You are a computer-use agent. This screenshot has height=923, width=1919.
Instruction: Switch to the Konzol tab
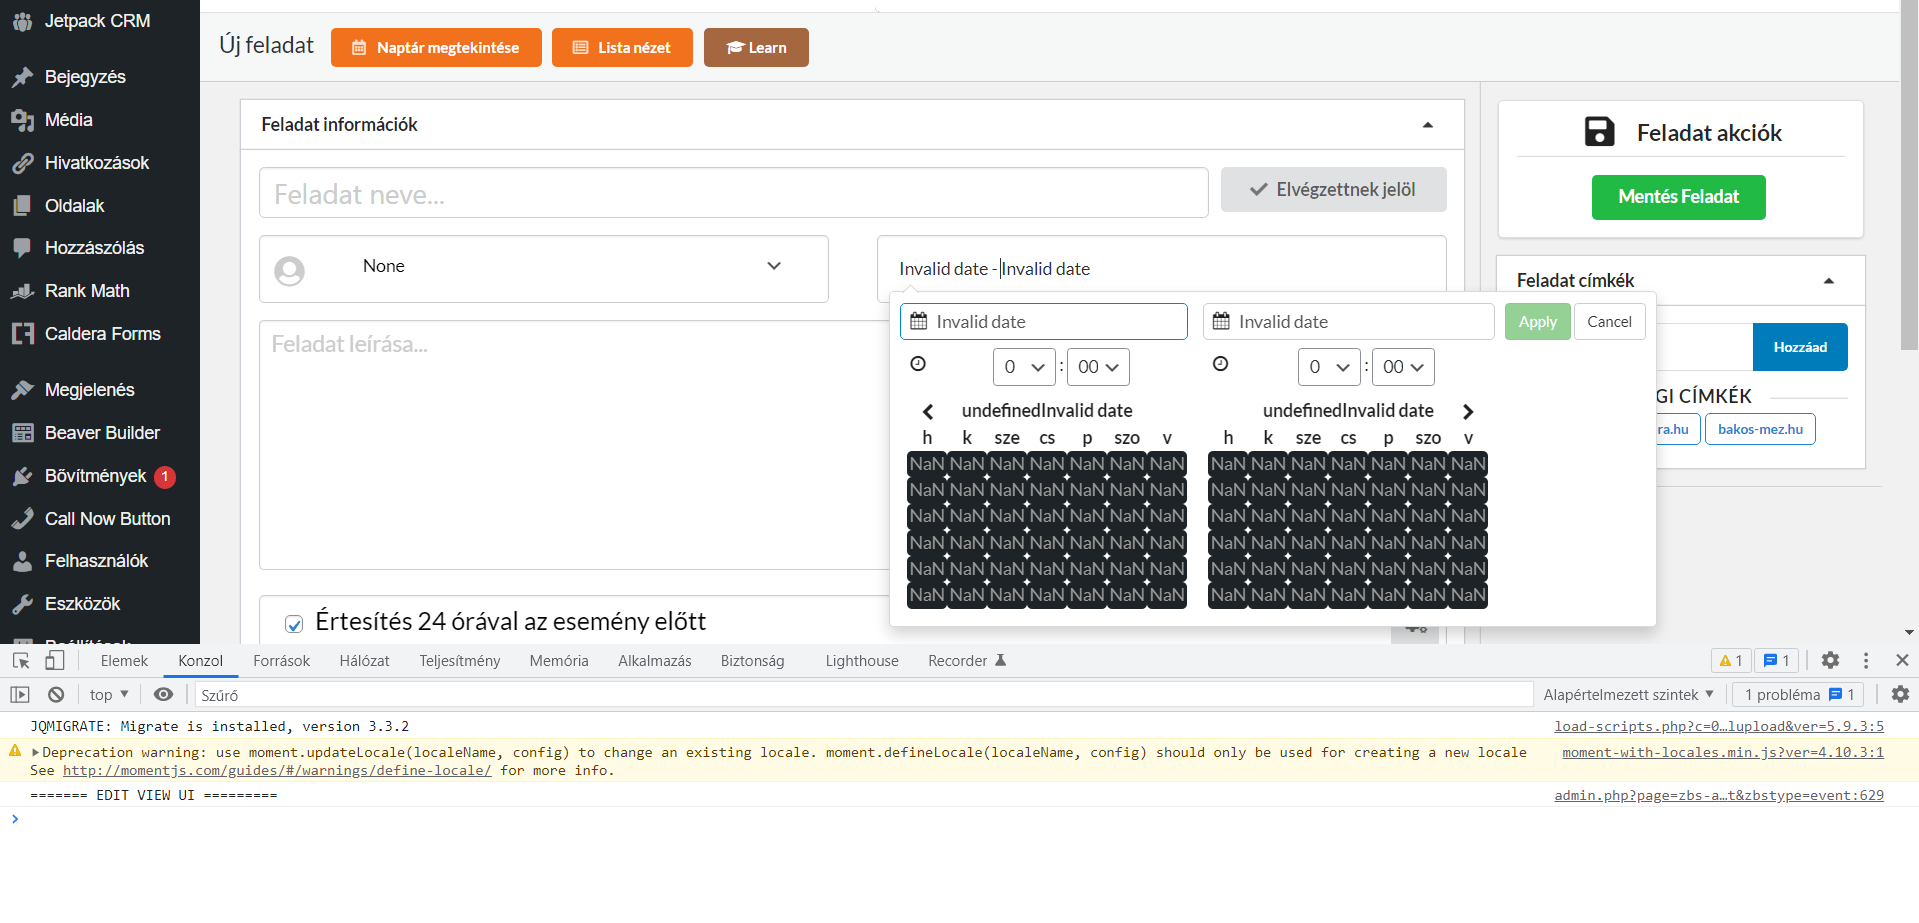click(x=200, y=661)
